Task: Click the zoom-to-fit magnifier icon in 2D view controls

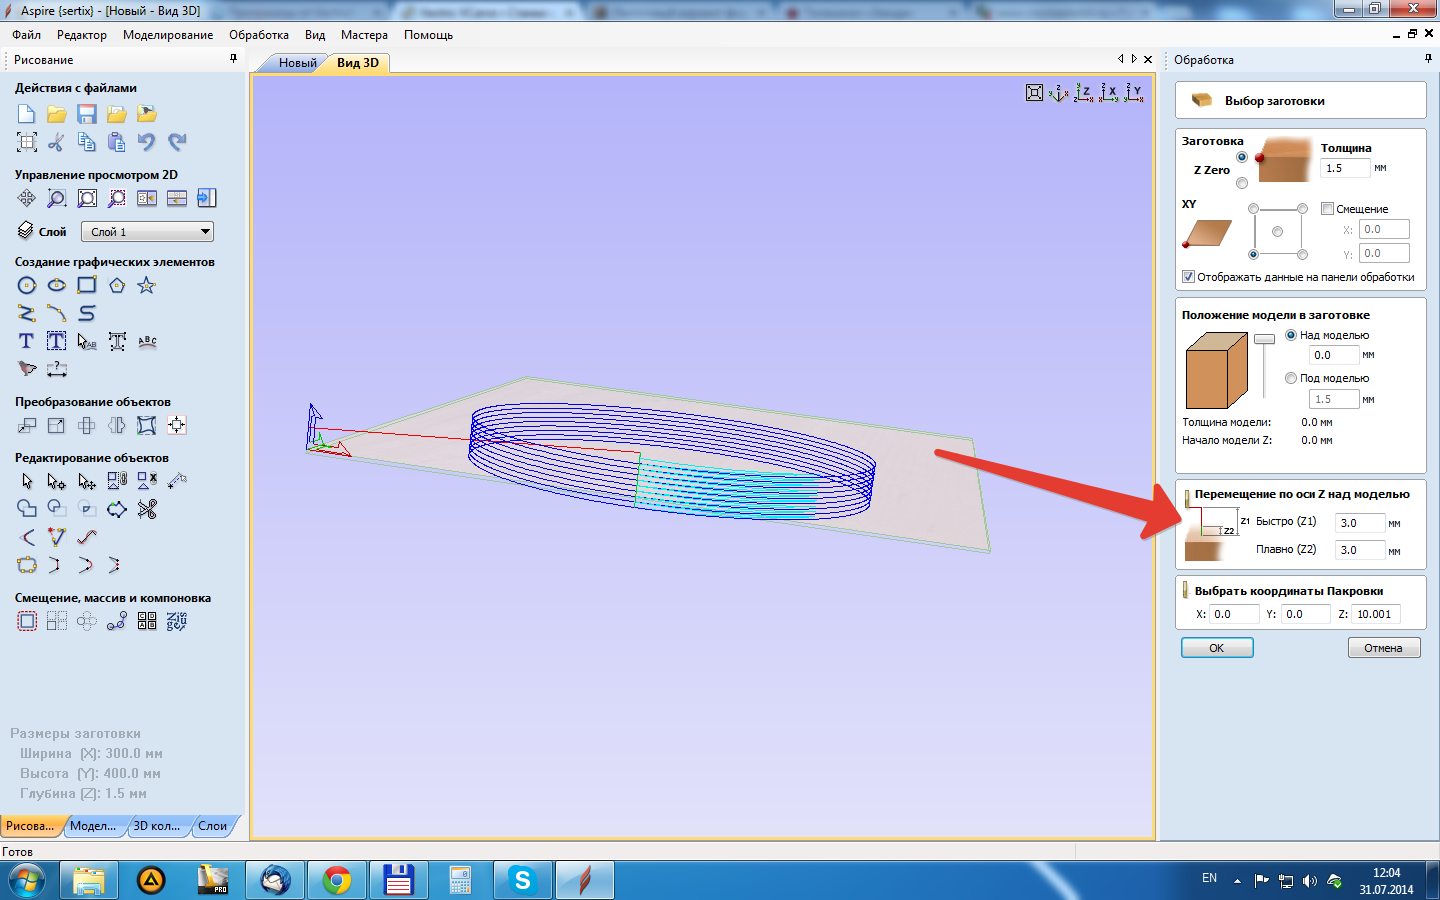Action: point(87,198)
